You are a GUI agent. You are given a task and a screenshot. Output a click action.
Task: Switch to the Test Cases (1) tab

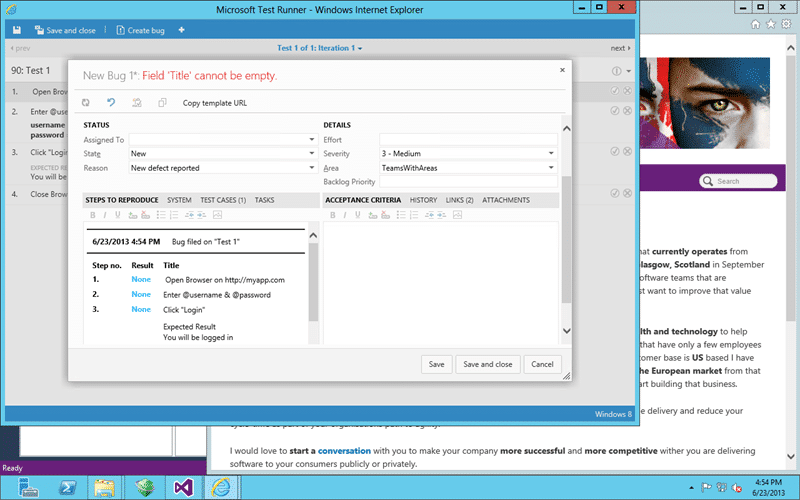223,200
